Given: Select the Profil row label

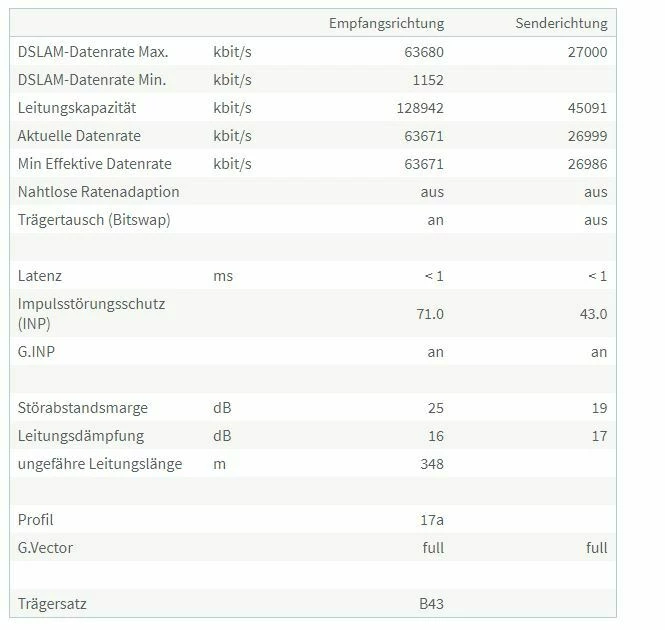Looking at the screenshot, I should 35,520.
